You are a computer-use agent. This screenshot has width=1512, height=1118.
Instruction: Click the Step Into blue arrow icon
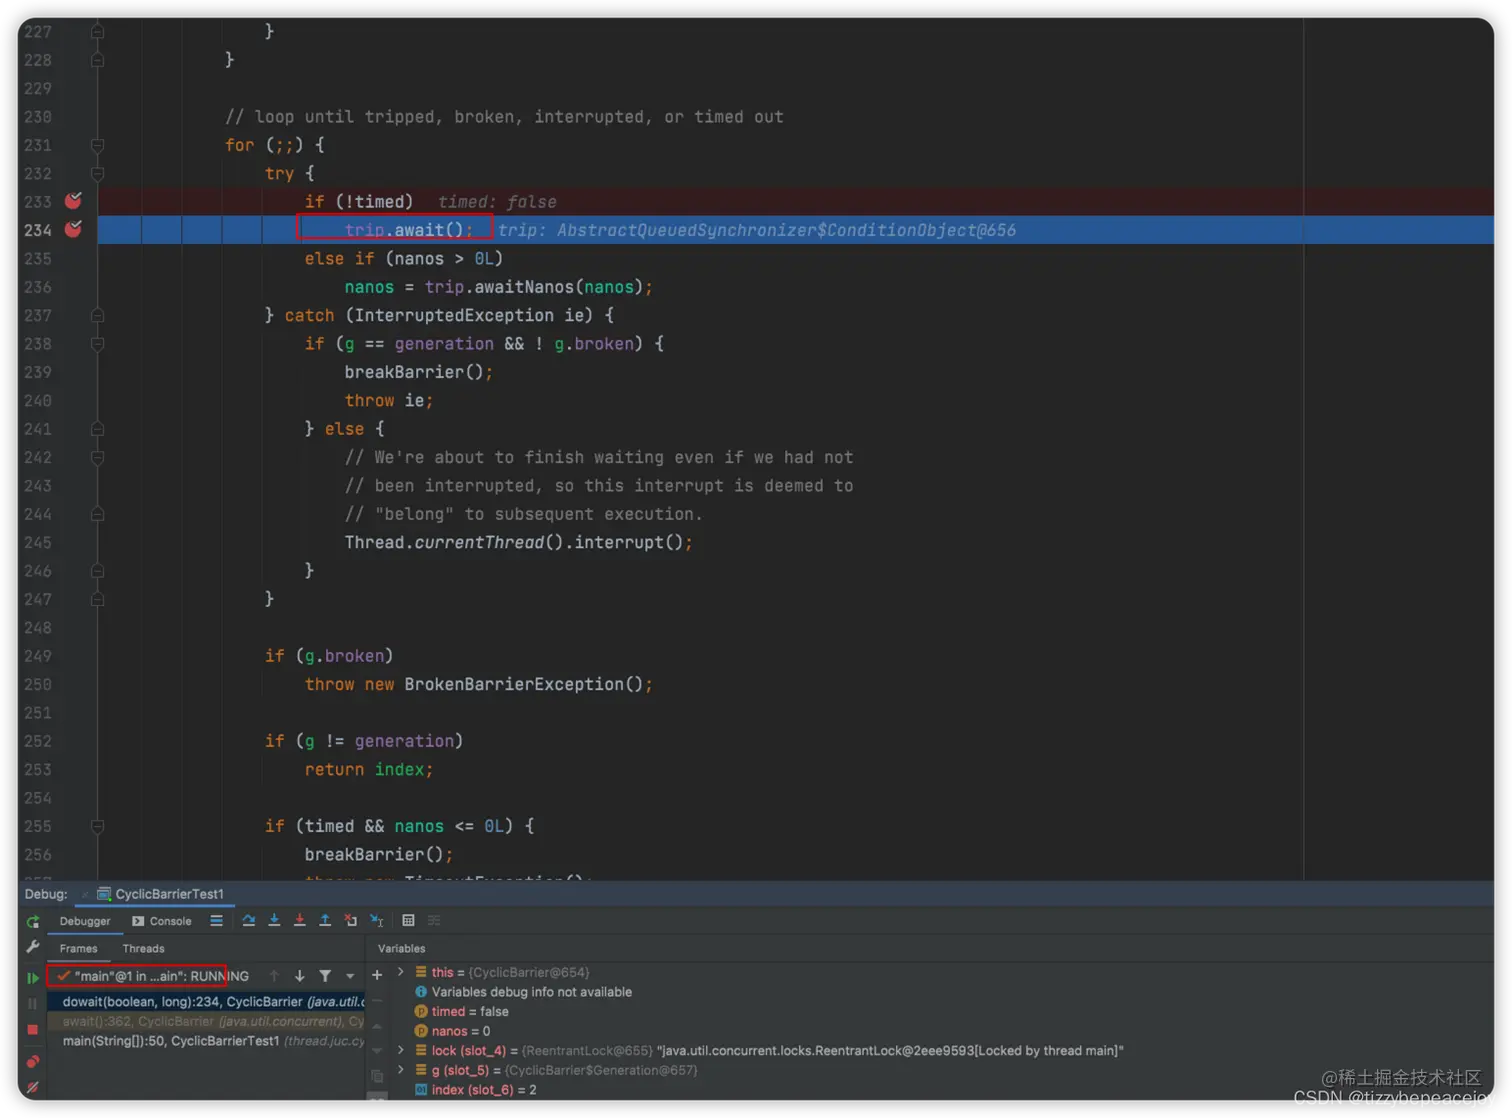point(274,921)
